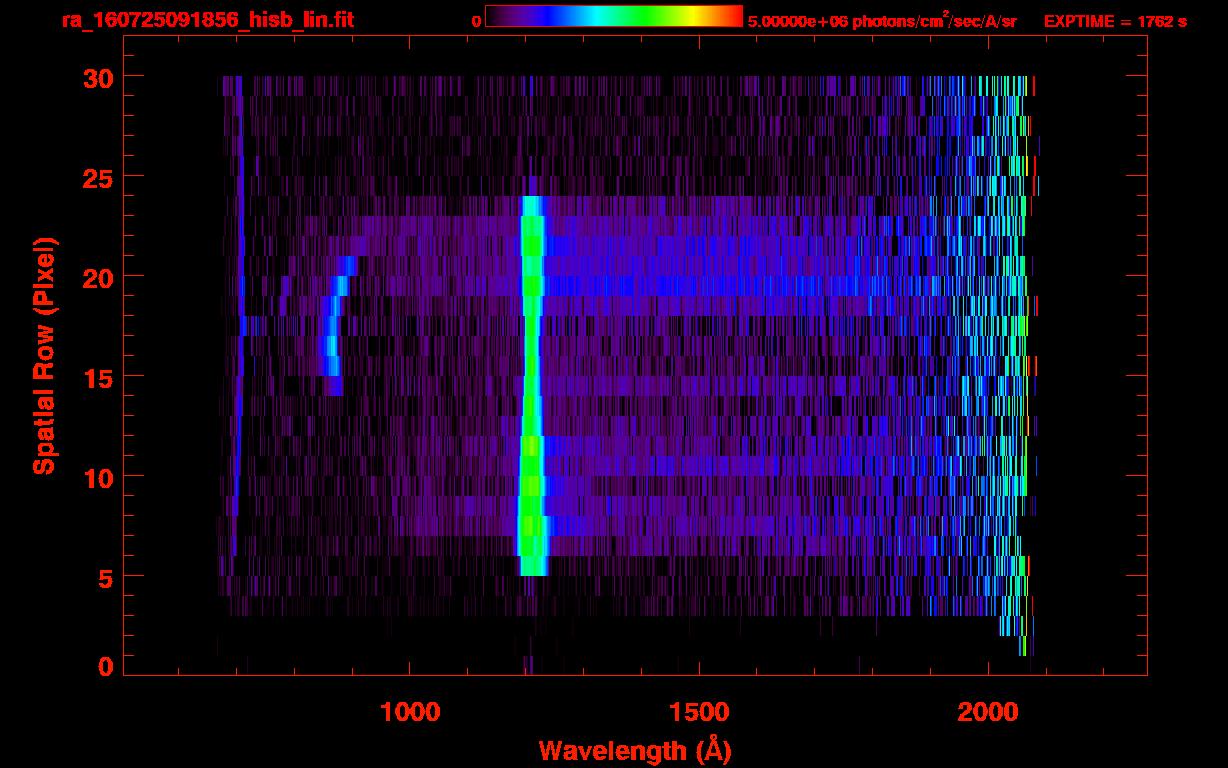Click the 5.00000e+06 photons maximum intensity label
This screenshot has width=1228, height=768.
(x=882, y=20)
